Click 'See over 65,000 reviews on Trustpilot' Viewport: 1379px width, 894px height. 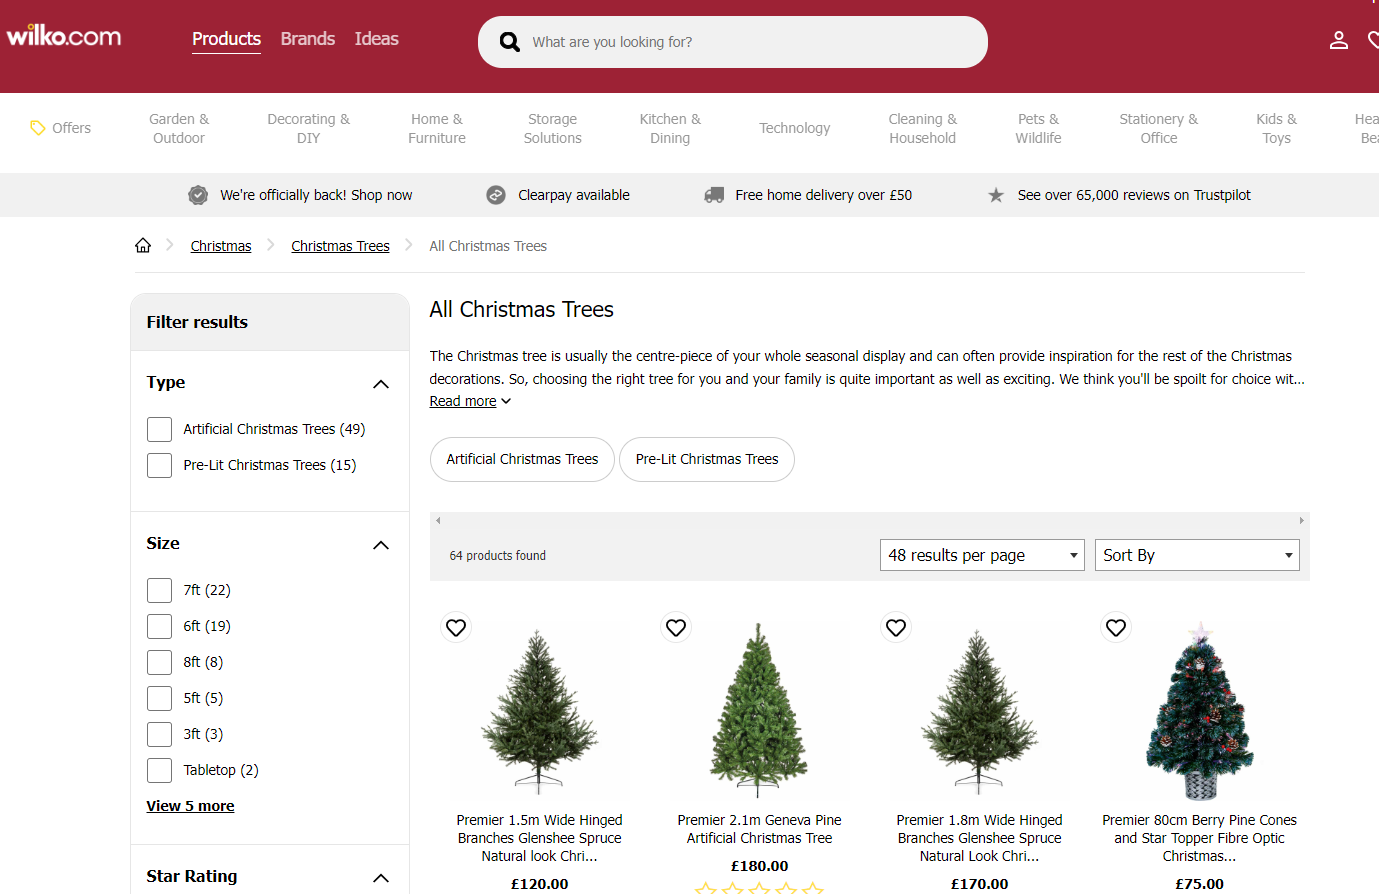coord(1134,195)
